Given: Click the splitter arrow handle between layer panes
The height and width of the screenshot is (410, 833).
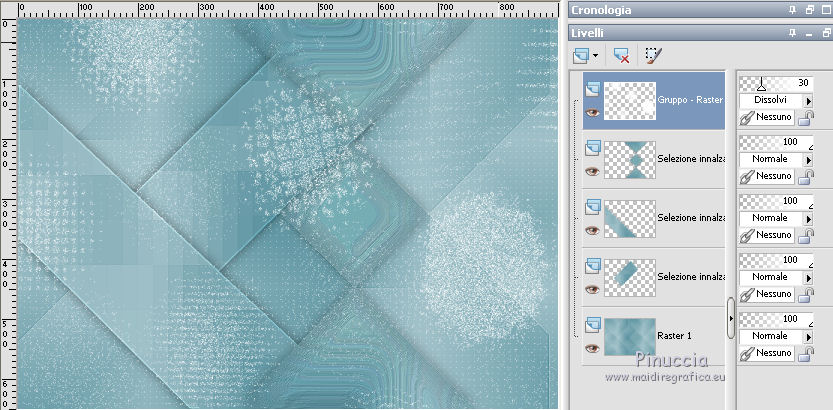Looking at the screenshot, I should click(x=731, y=318).
